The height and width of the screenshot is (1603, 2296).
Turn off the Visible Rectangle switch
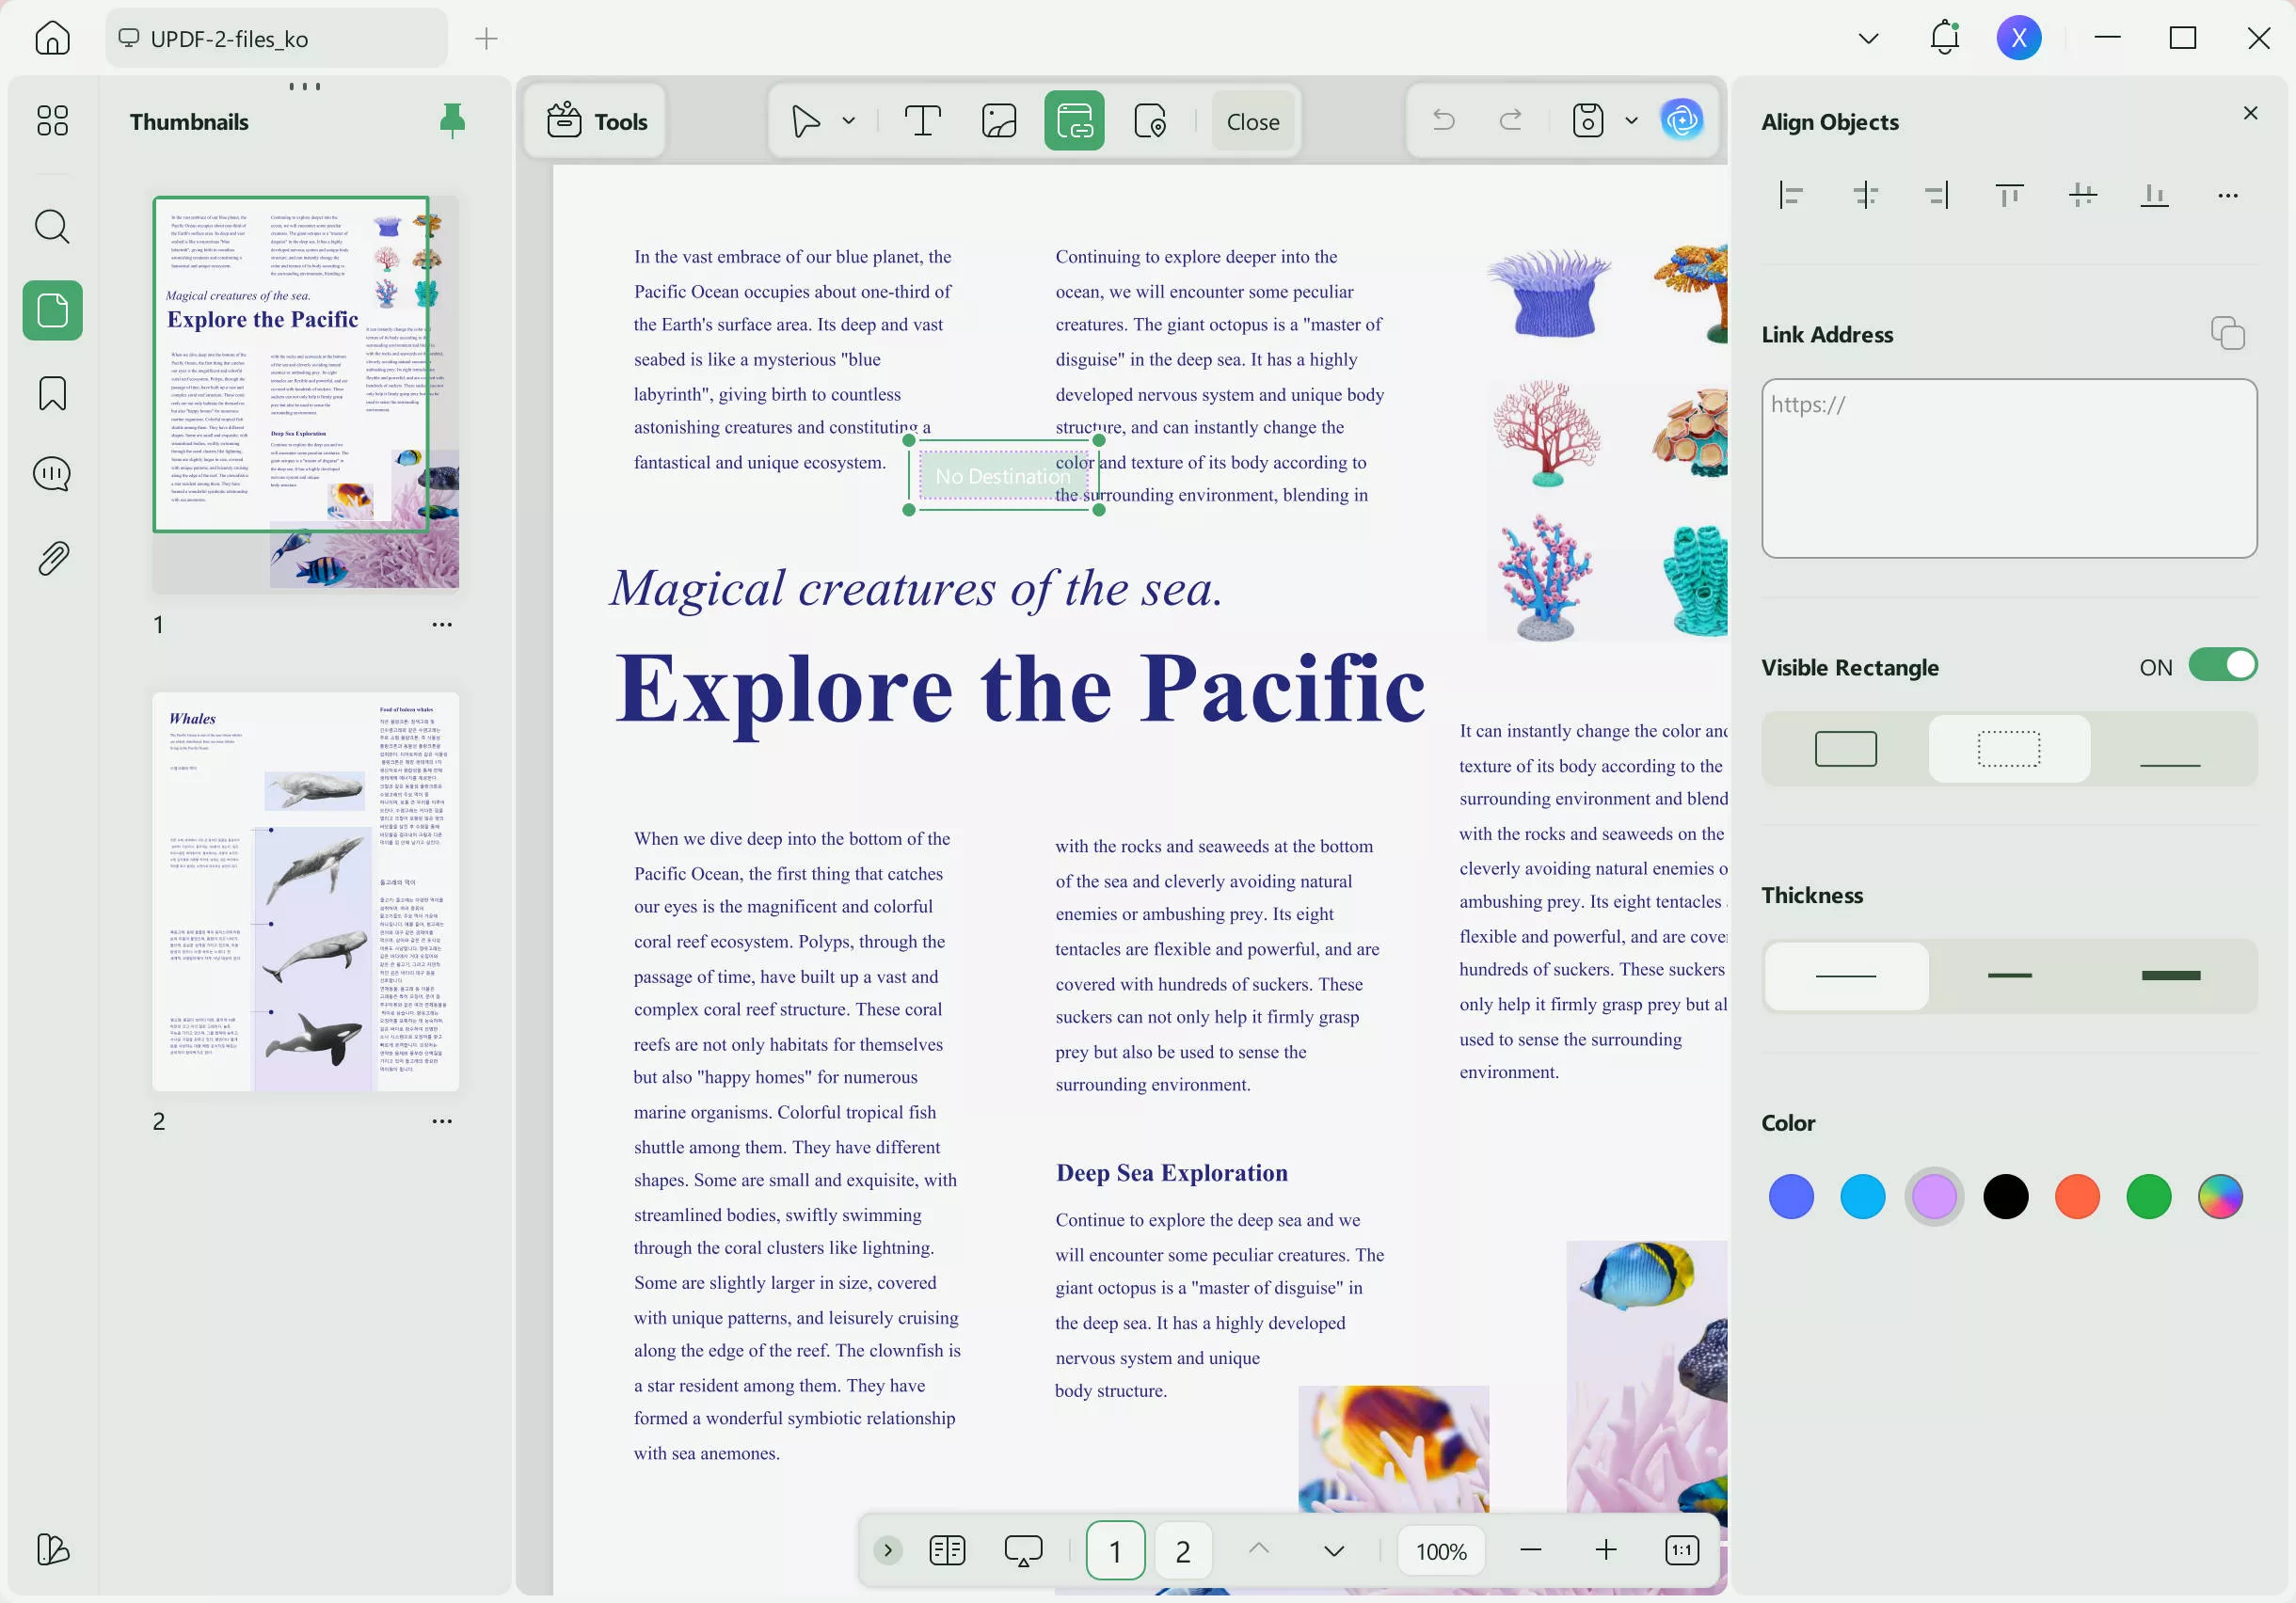click(x=2222, y=665)
